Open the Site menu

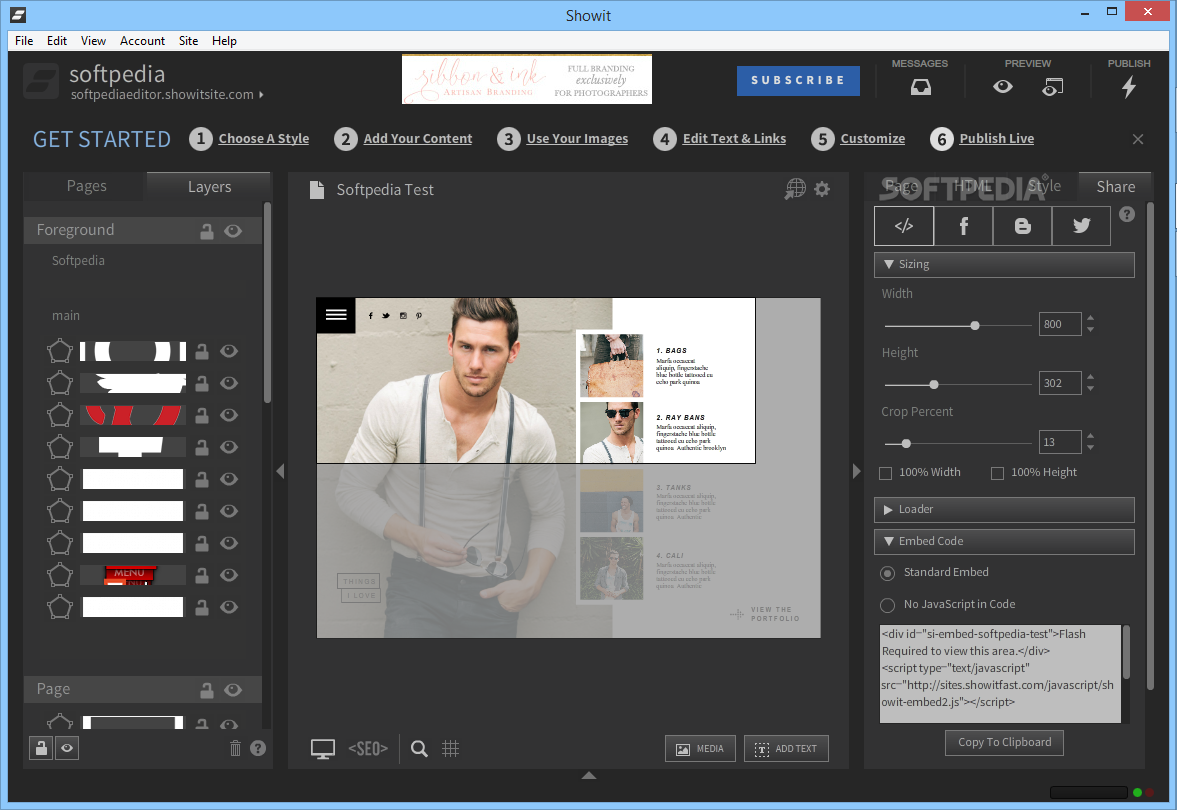tap(188, 41)
